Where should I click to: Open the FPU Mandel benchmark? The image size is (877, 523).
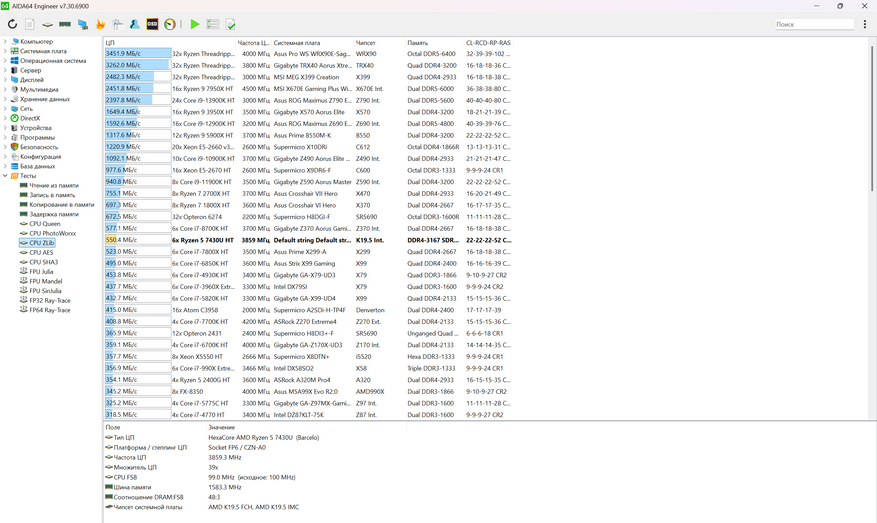(x=46, y=281)
